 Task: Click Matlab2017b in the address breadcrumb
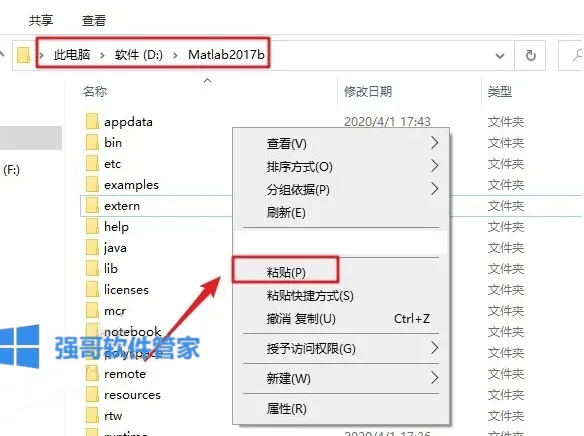tap(226, 55)
